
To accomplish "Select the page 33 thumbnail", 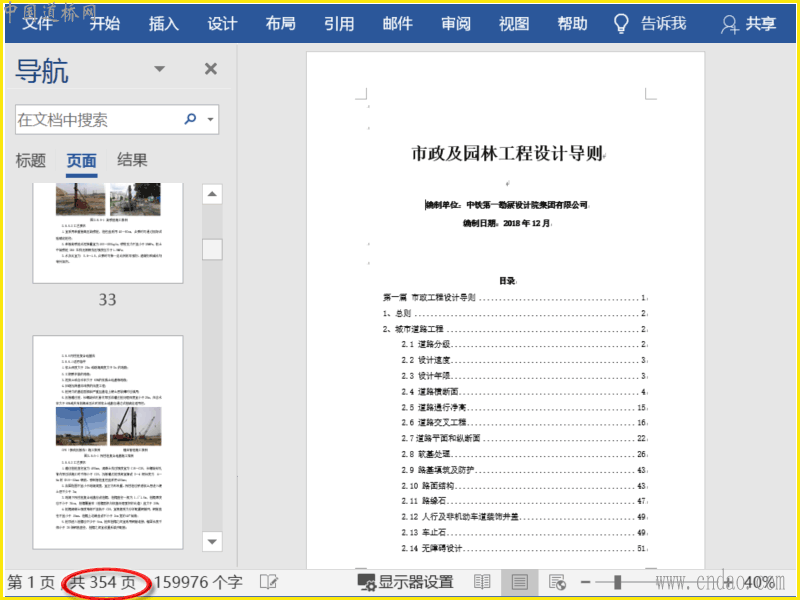I will tap(108, 233).
